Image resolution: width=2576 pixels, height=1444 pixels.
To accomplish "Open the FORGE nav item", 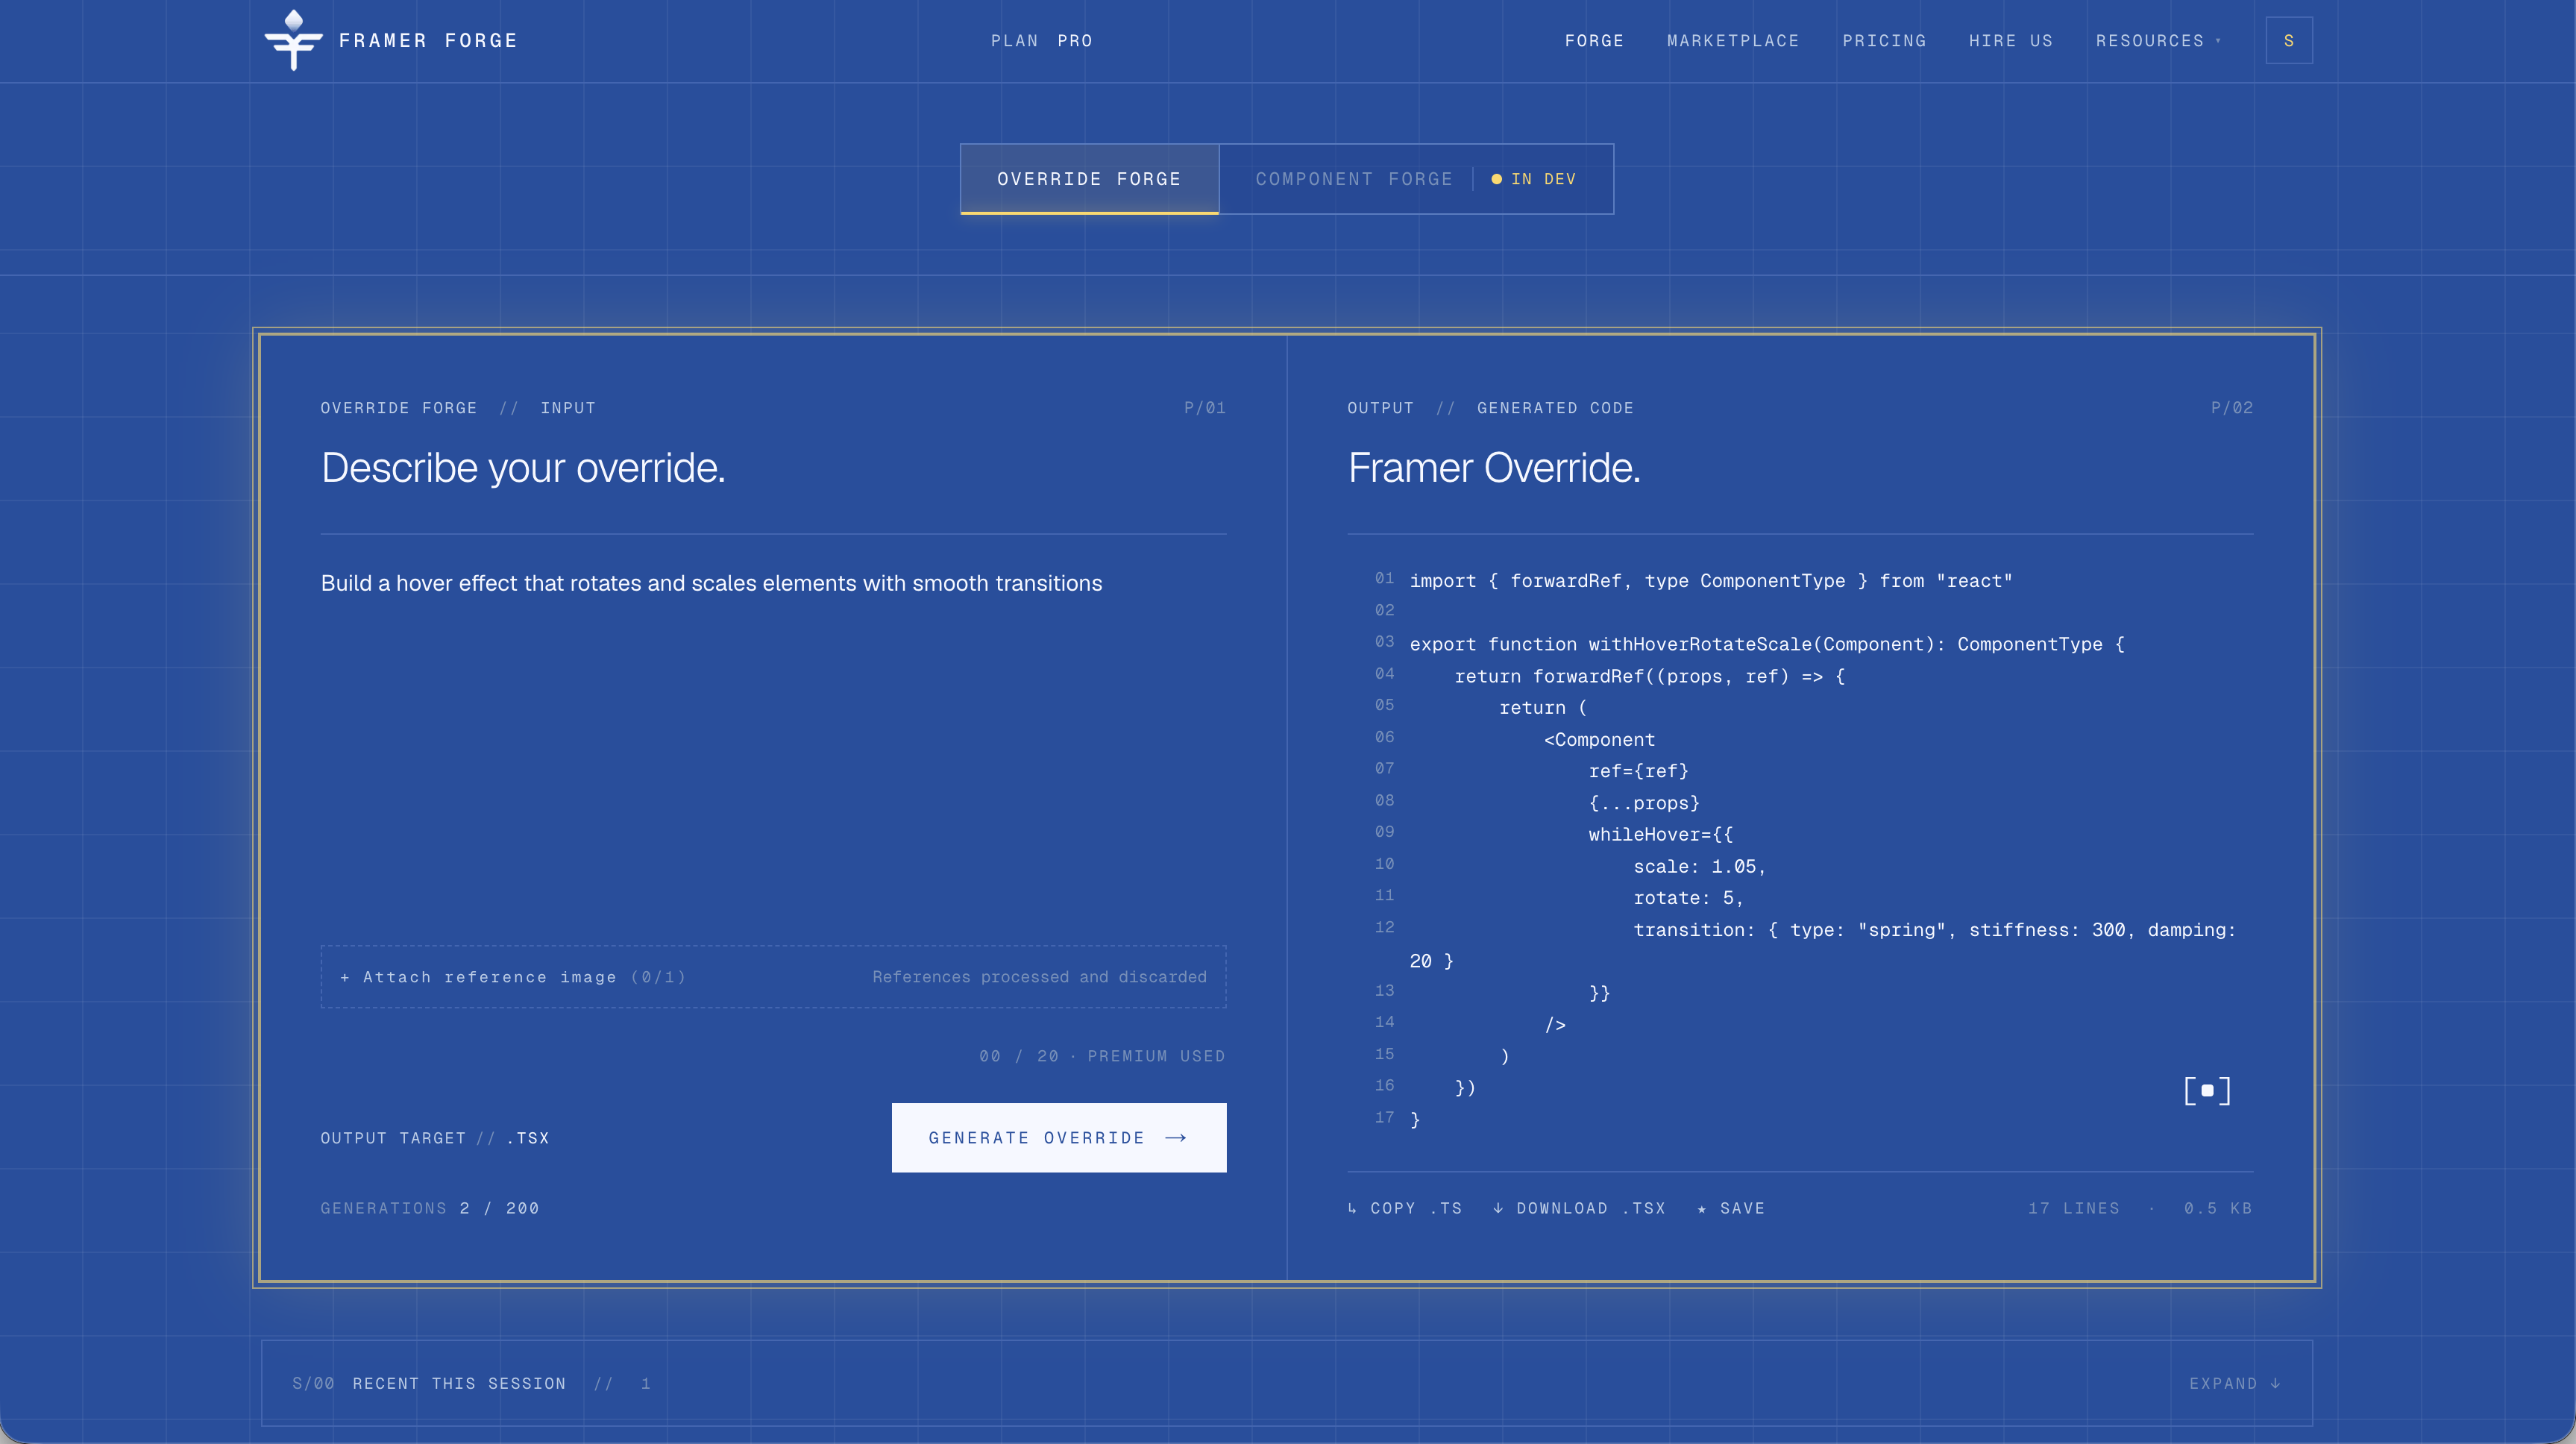I will [x=1594, y=41].
